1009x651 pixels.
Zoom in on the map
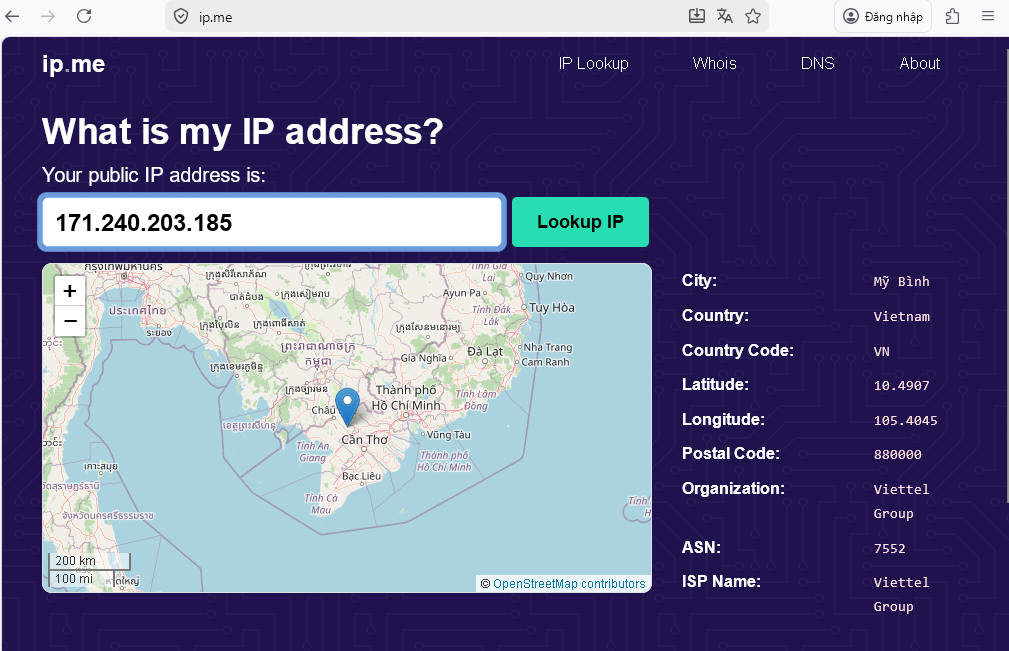(70, 291)
